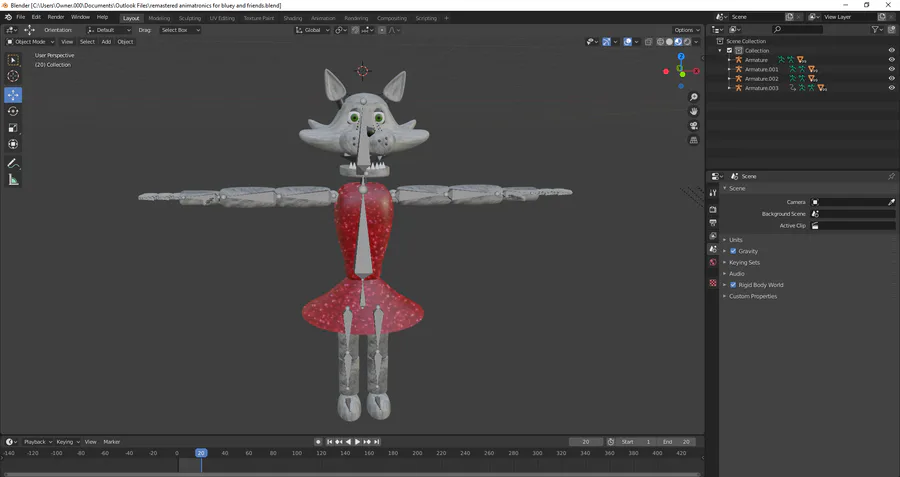The width and height of the screenshot is (900, 477).
Task: Switch to solid viewport shading
Action: click(669, 41)
